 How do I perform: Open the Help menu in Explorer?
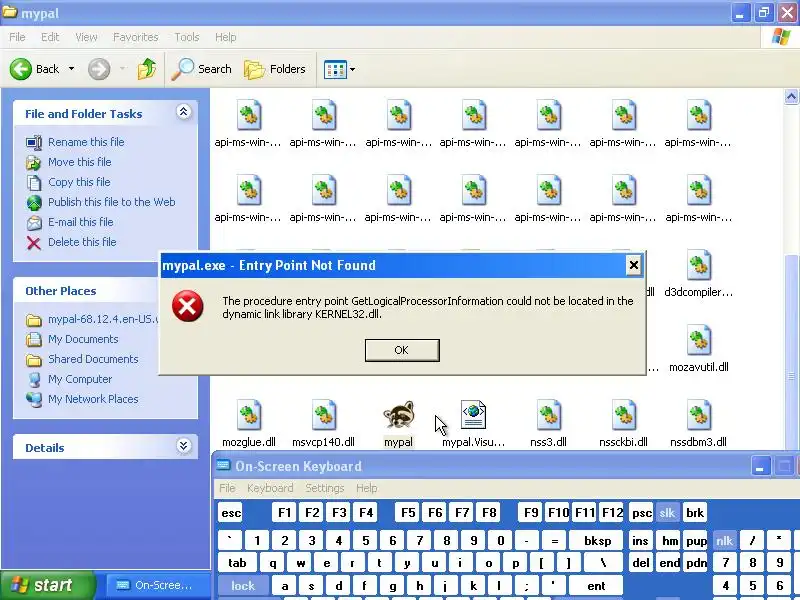click(x=226, y=37)
